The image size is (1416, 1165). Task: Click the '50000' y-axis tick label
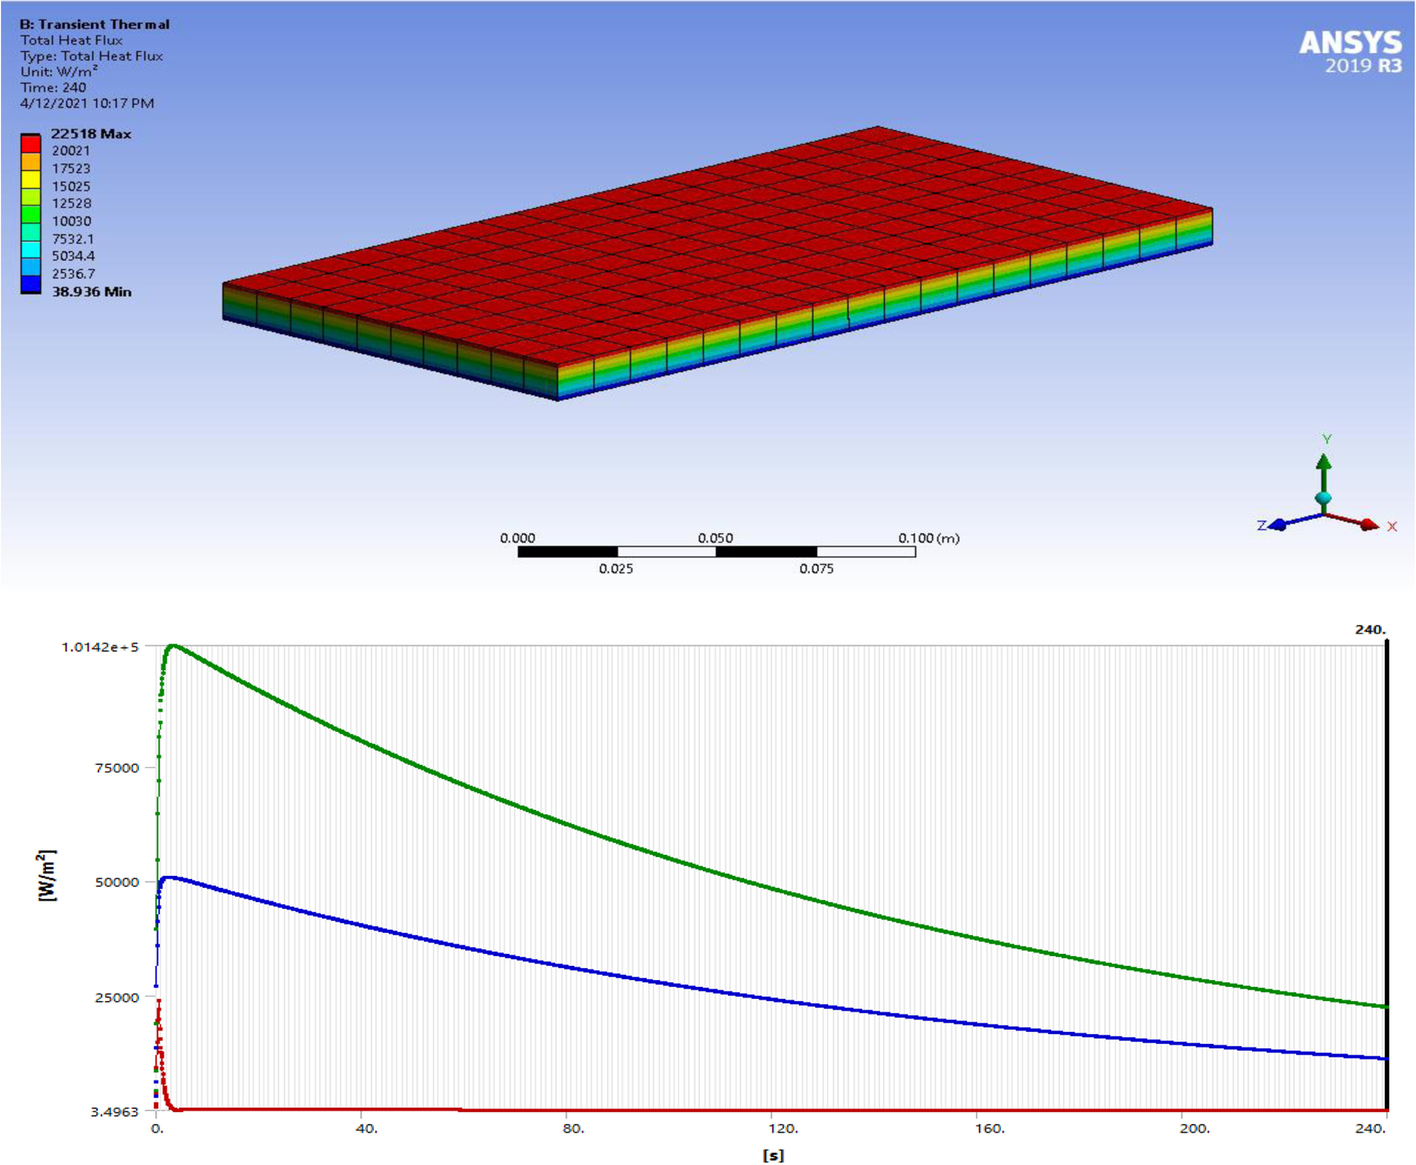click(117, 882)
